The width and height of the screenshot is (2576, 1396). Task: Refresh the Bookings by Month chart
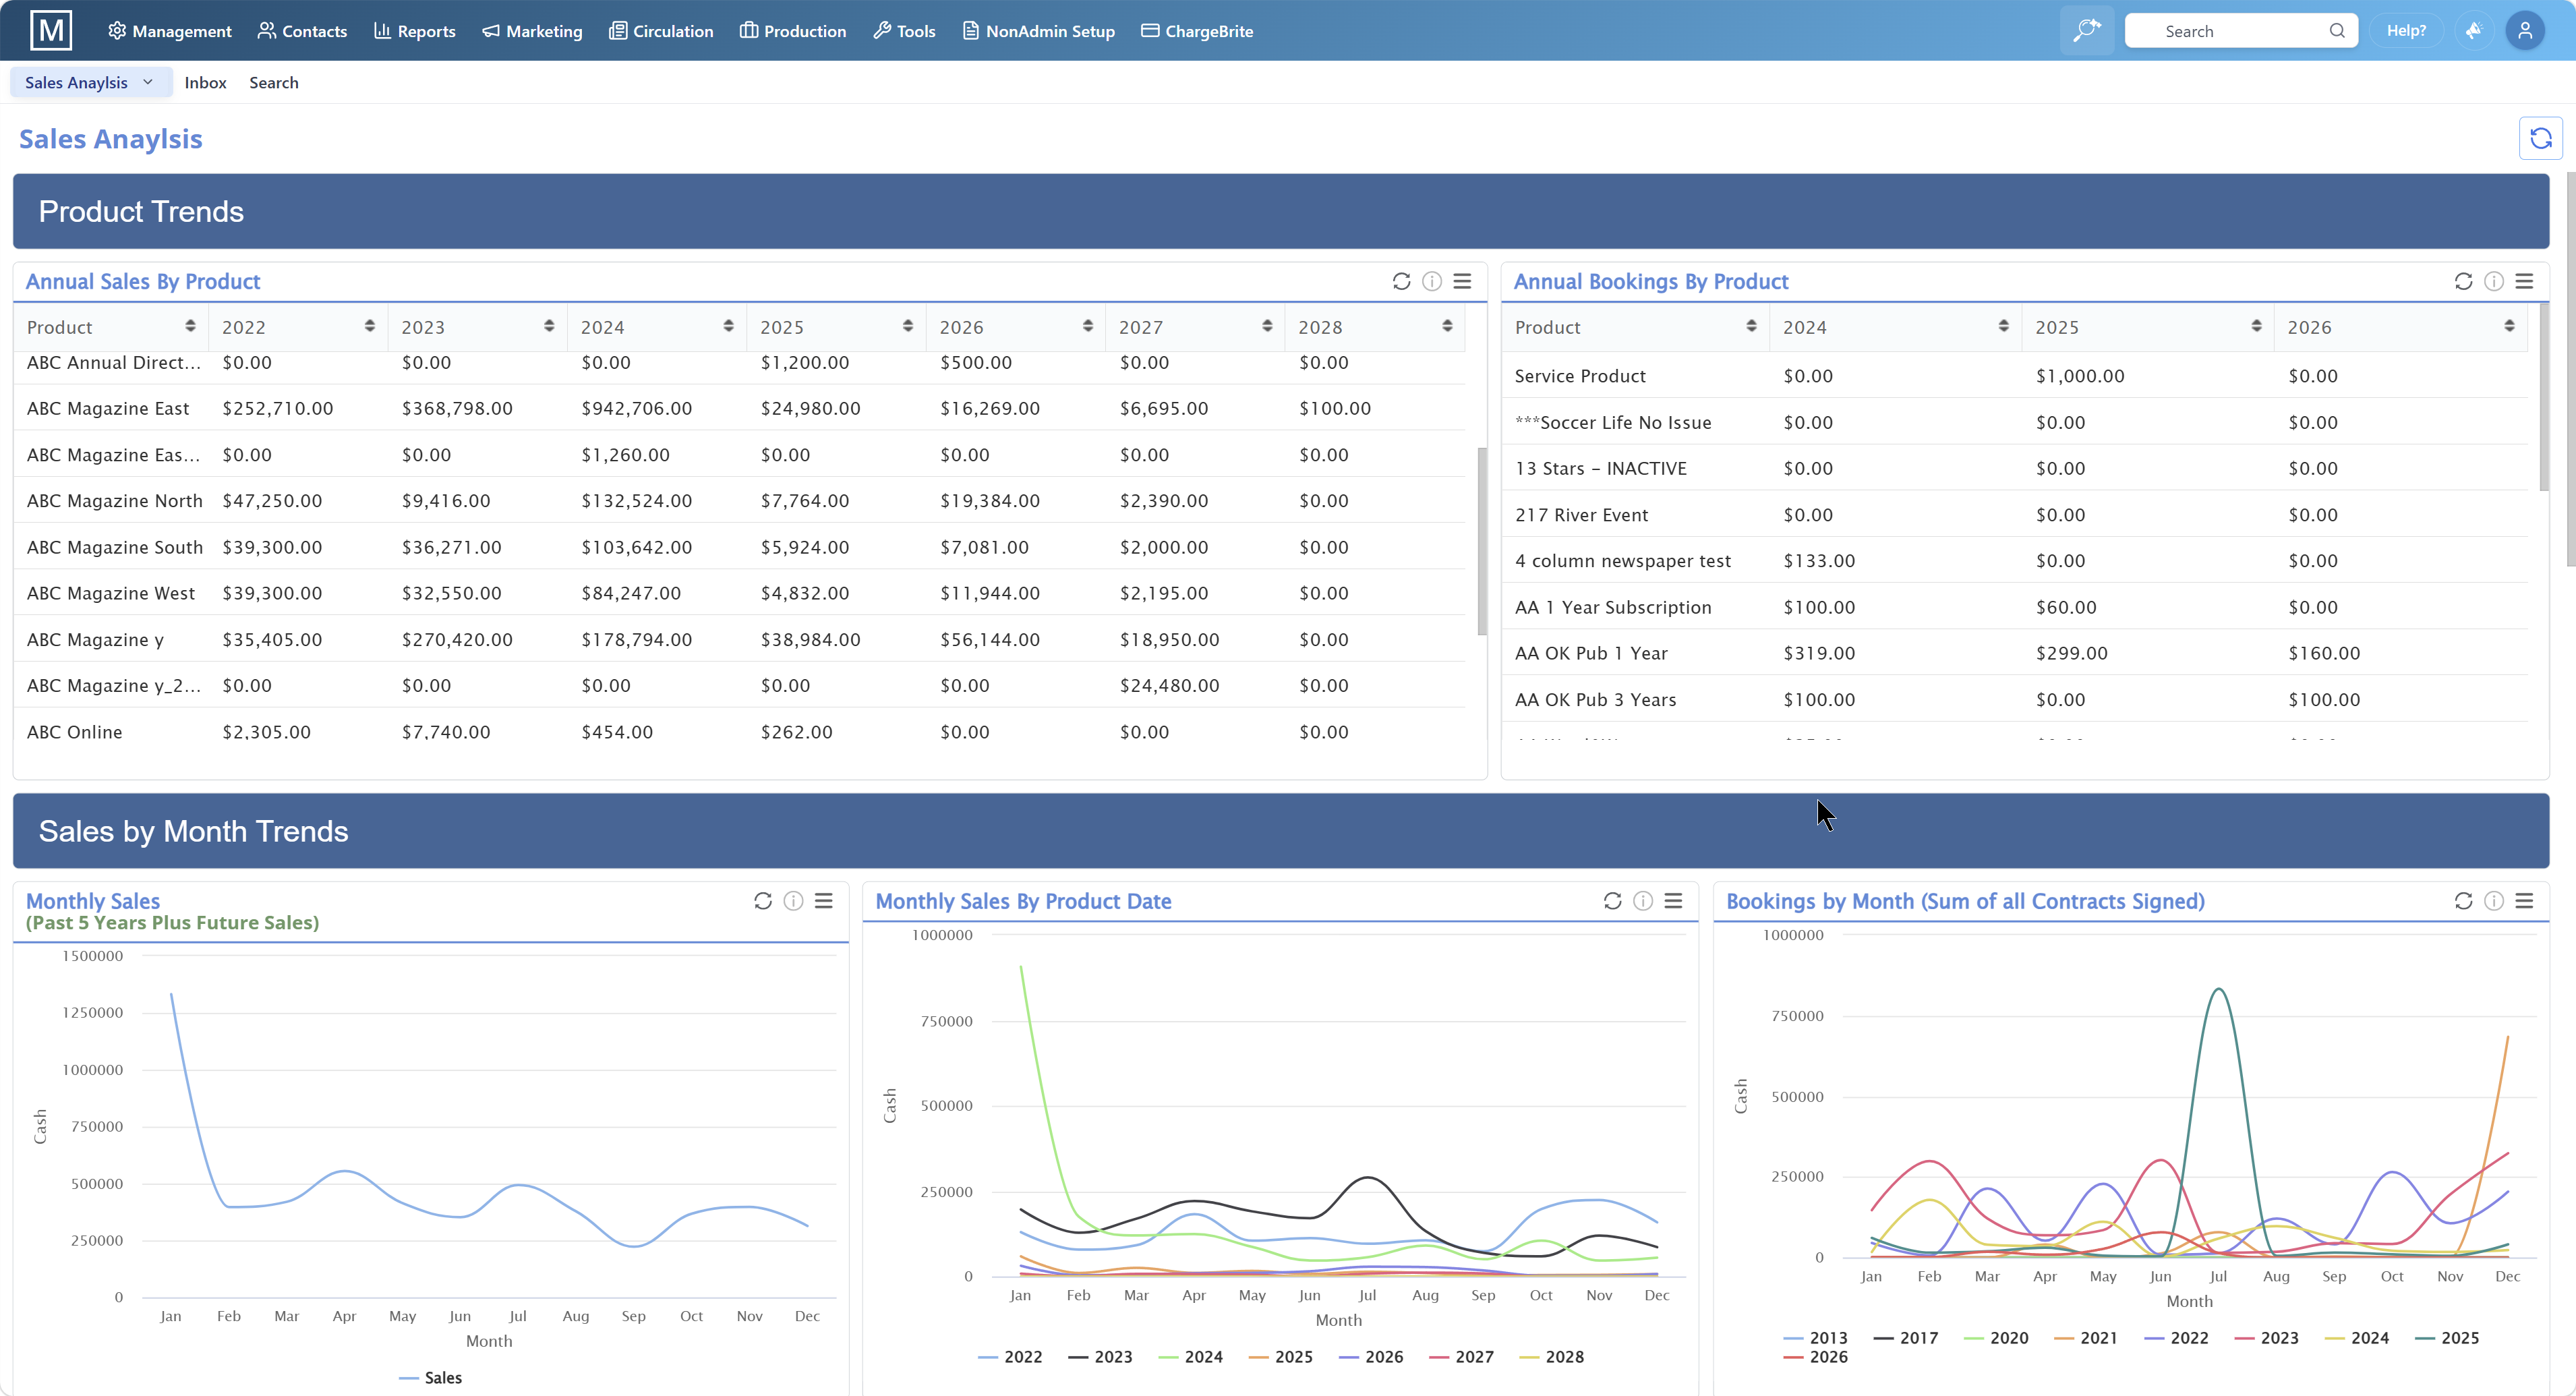[x=2463, y=901]
